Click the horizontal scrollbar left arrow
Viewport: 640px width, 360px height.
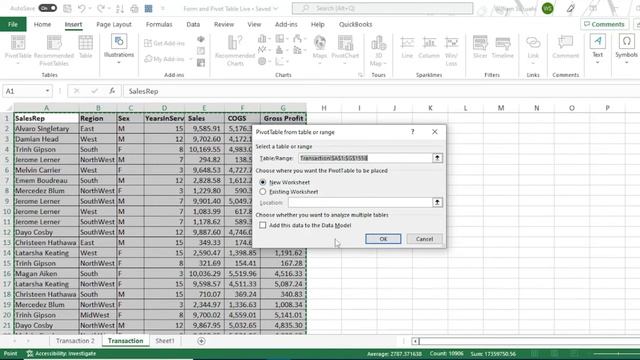pos(415,341)
